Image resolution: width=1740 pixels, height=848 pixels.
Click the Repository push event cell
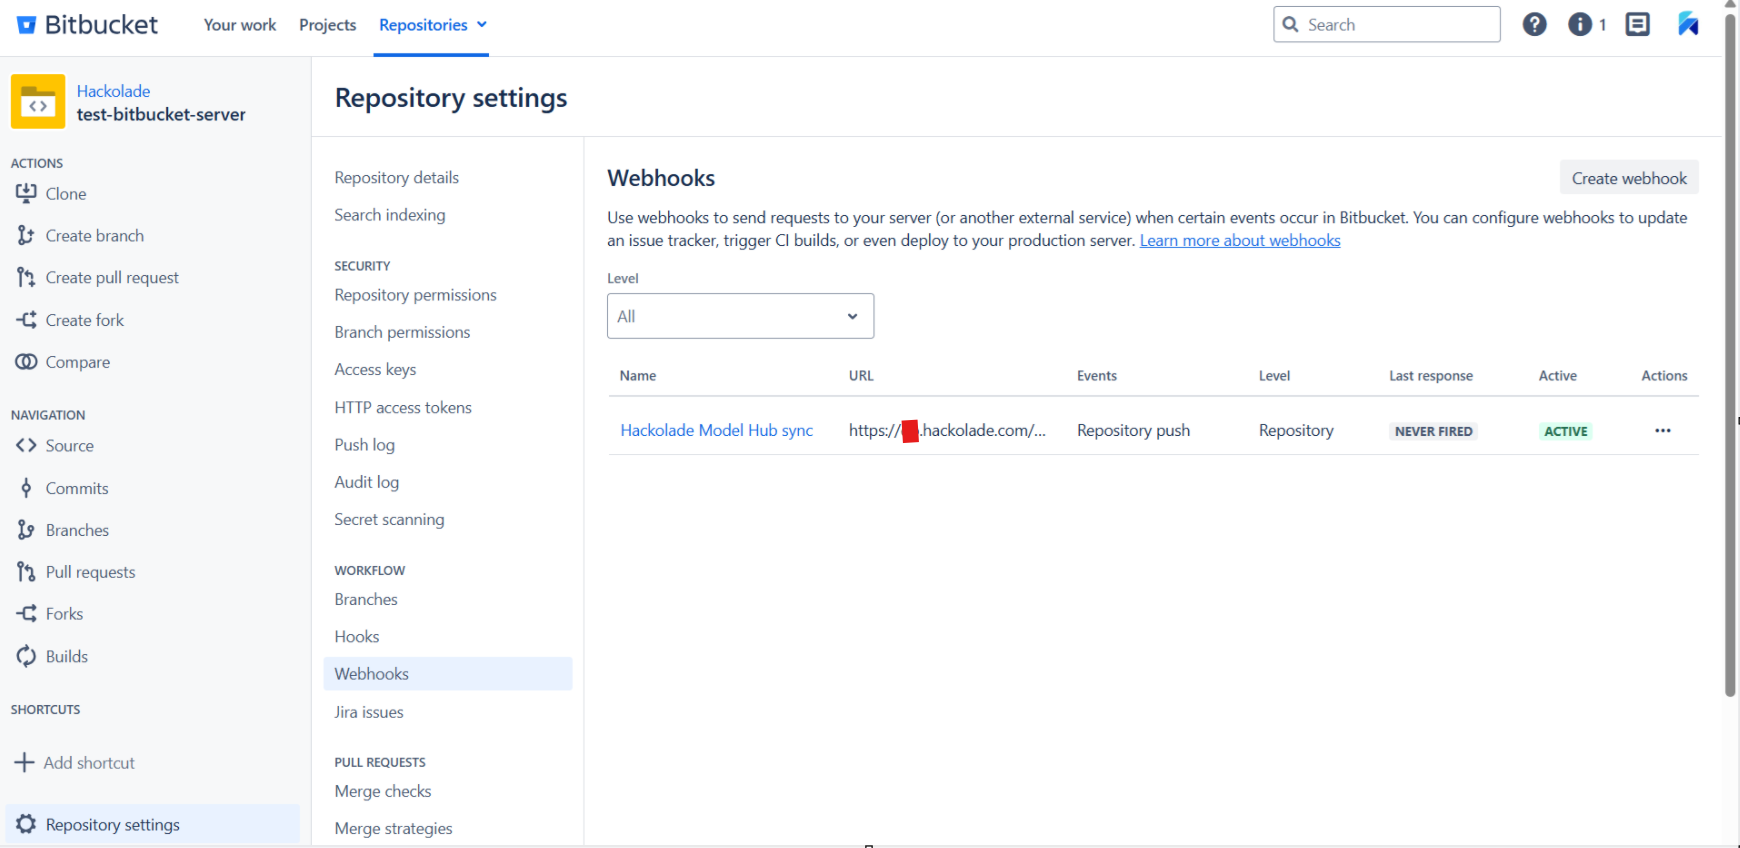click(x=1133, y=430)
